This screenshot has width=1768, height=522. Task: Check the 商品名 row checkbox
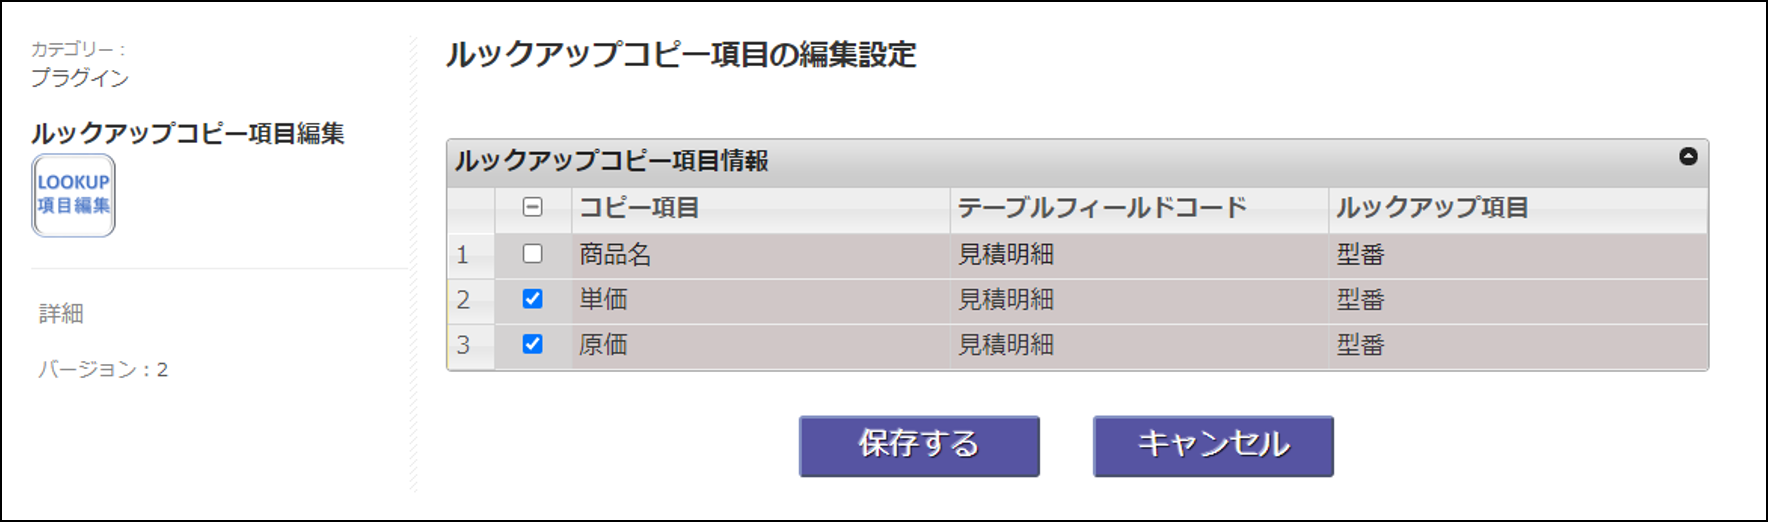point(533,254)
